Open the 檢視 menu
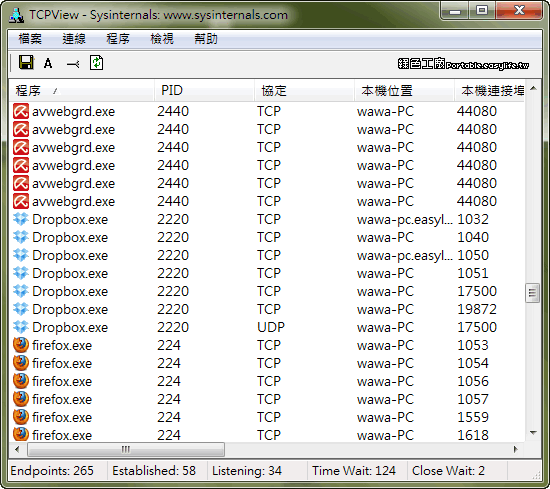Image resolution: width=550 pixels, height=489 pixels. coord(162,39)
